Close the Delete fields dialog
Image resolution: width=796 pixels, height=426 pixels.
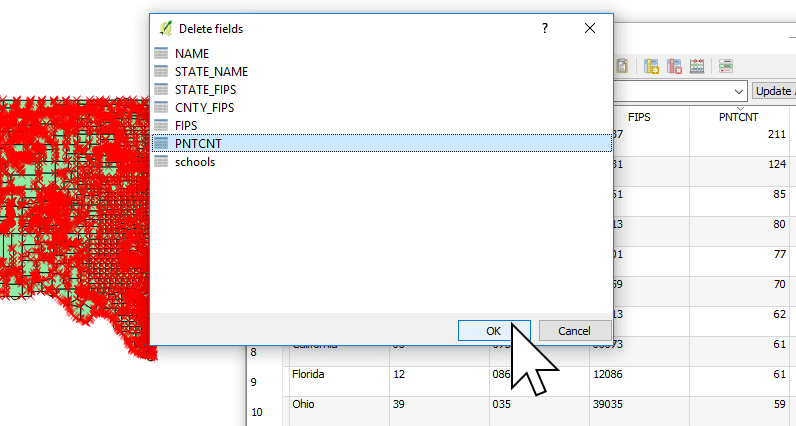[x=590, y=28]
